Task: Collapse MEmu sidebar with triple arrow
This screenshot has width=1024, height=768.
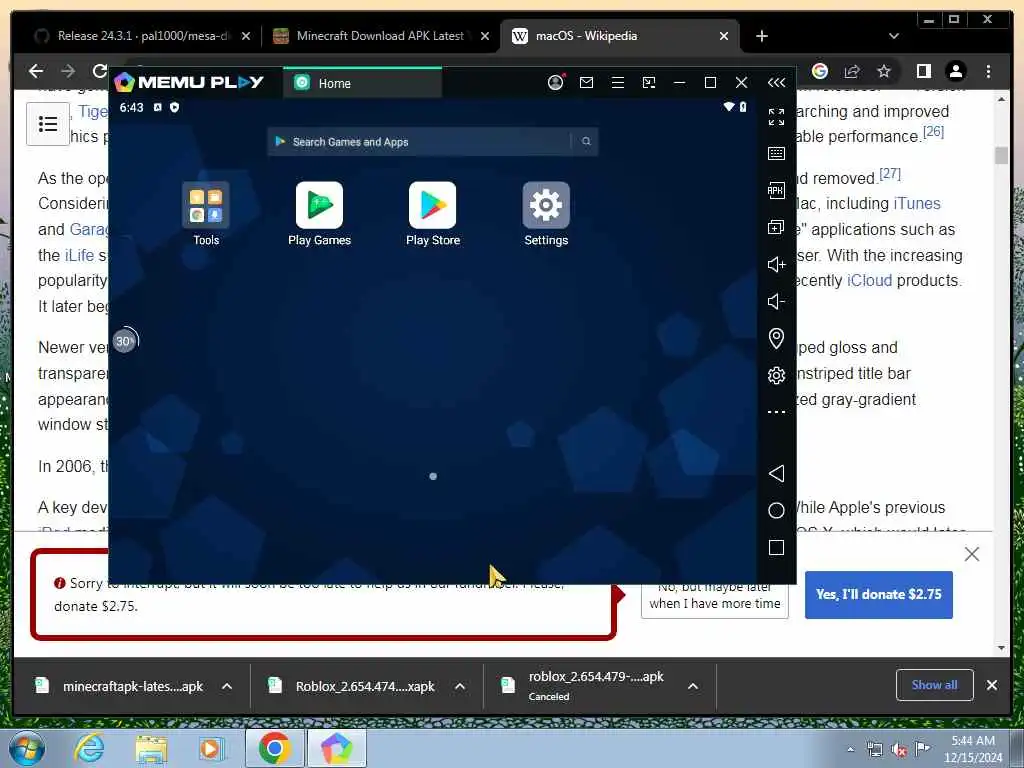Action: (776, 82)
